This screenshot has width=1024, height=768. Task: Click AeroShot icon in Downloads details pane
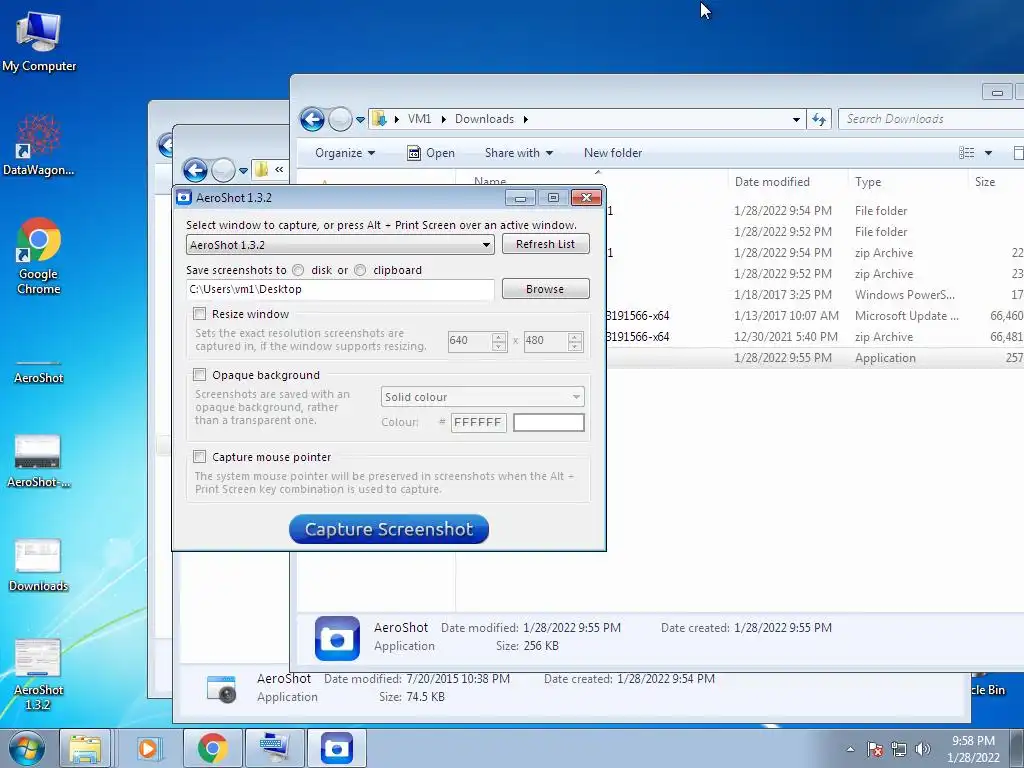[x=337, y=638]
